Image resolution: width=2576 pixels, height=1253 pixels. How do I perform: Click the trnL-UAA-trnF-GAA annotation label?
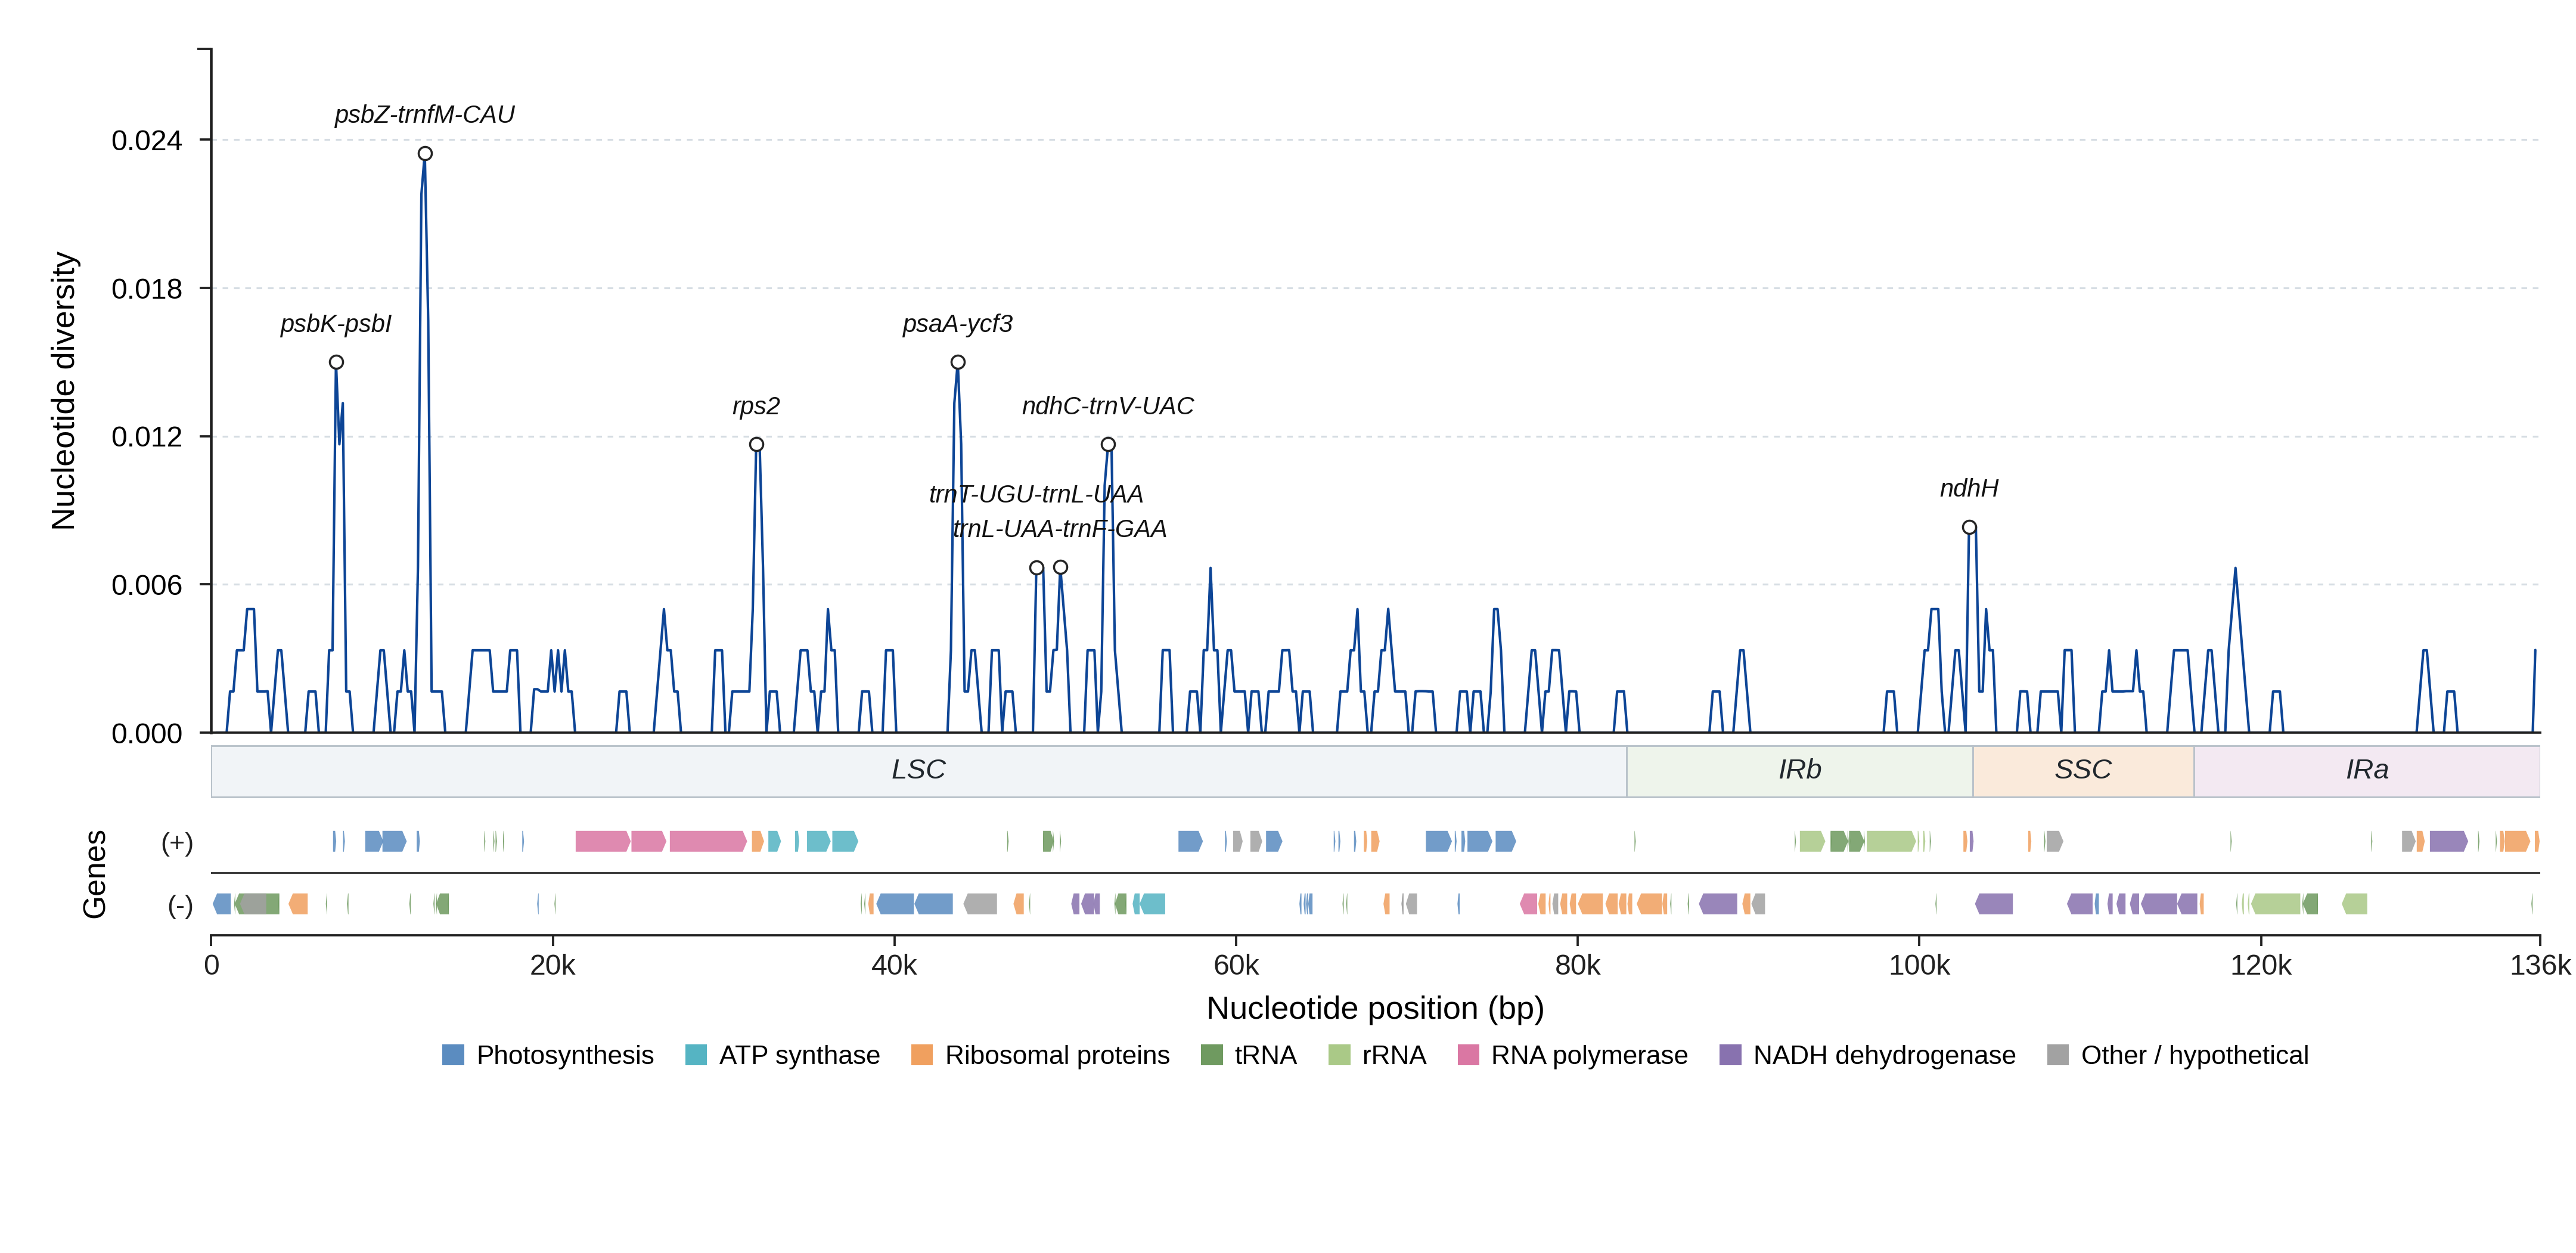click(x=1060, y=529)
